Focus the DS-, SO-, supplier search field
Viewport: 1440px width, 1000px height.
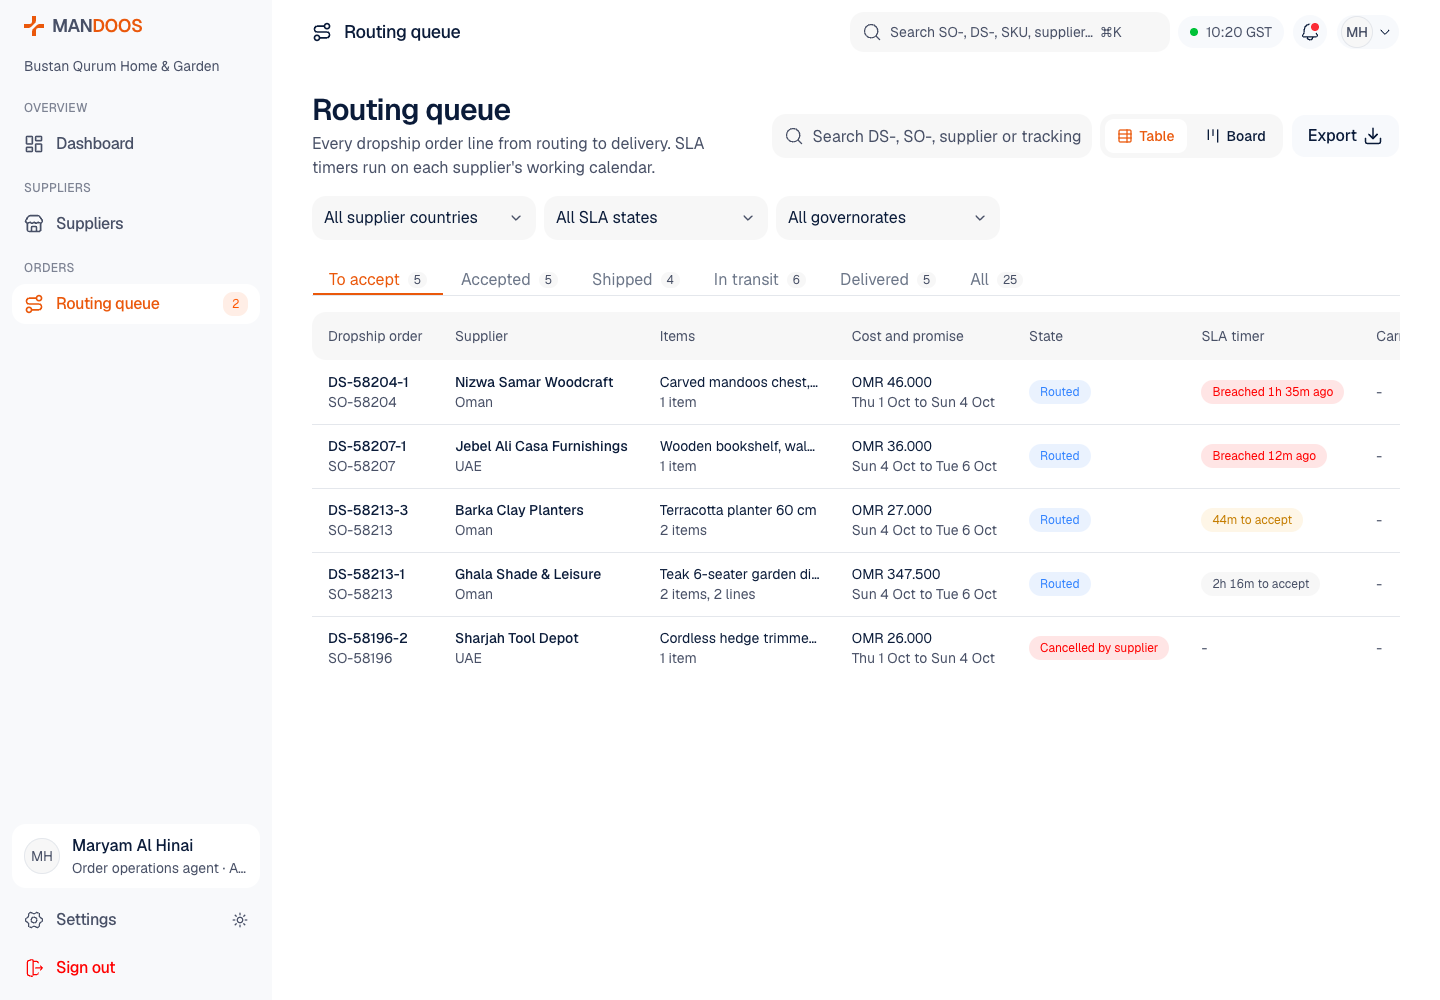pyautogui.click(x=932, y=136)
